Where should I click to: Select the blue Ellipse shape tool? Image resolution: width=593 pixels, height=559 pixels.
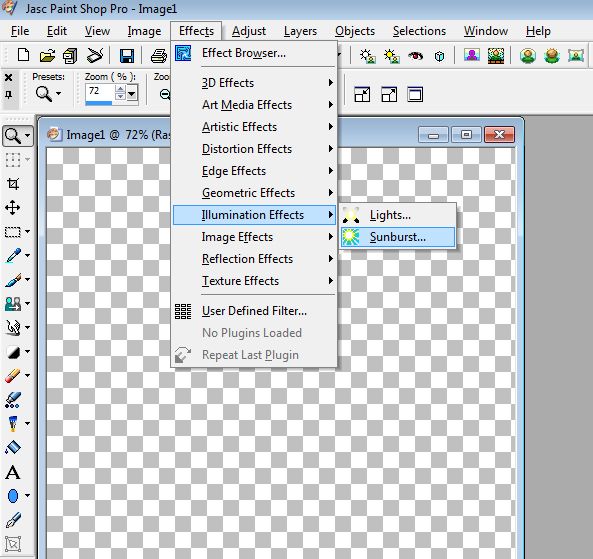13,495
